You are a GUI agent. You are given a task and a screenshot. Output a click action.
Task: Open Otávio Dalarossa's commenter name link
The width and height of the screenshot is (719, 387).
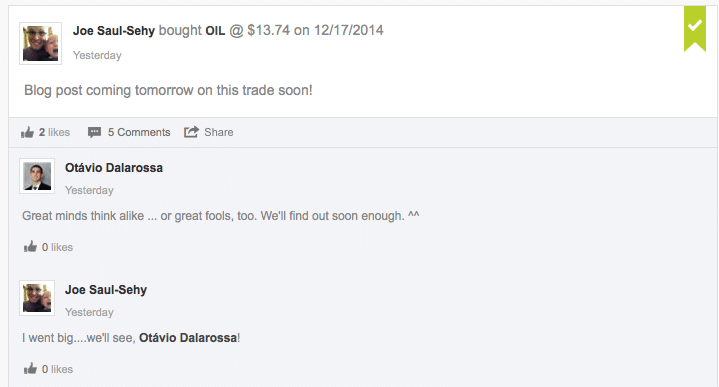[x=114, y=168]
